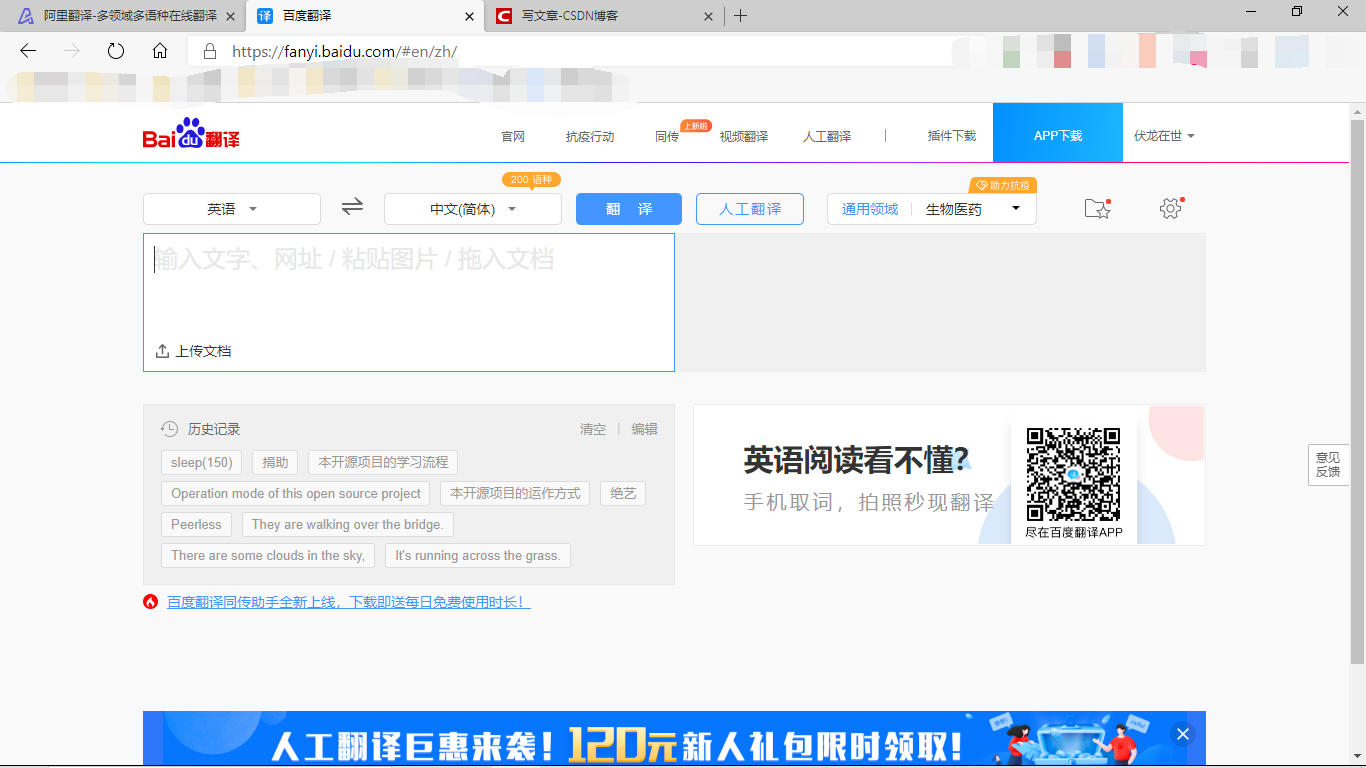Open the browser home page

pos(160,51)
